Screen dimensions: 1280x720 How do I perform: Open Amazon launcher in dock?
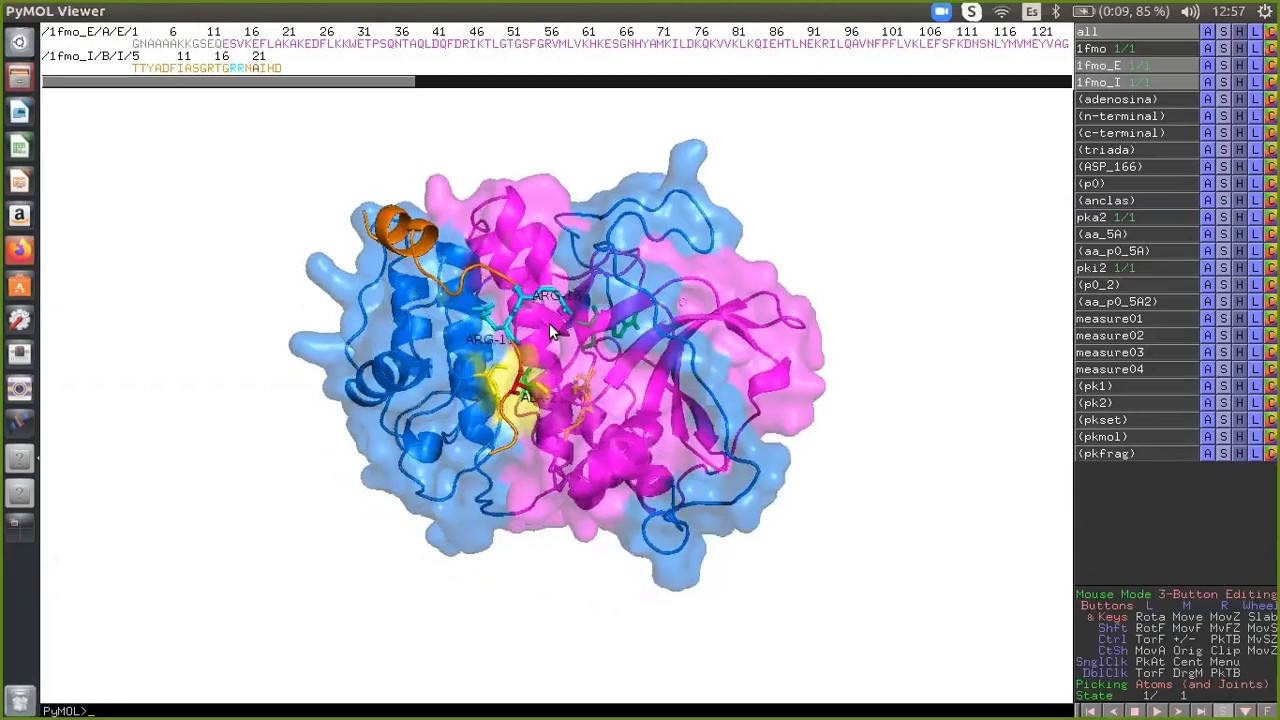click(x=19, y=216)
